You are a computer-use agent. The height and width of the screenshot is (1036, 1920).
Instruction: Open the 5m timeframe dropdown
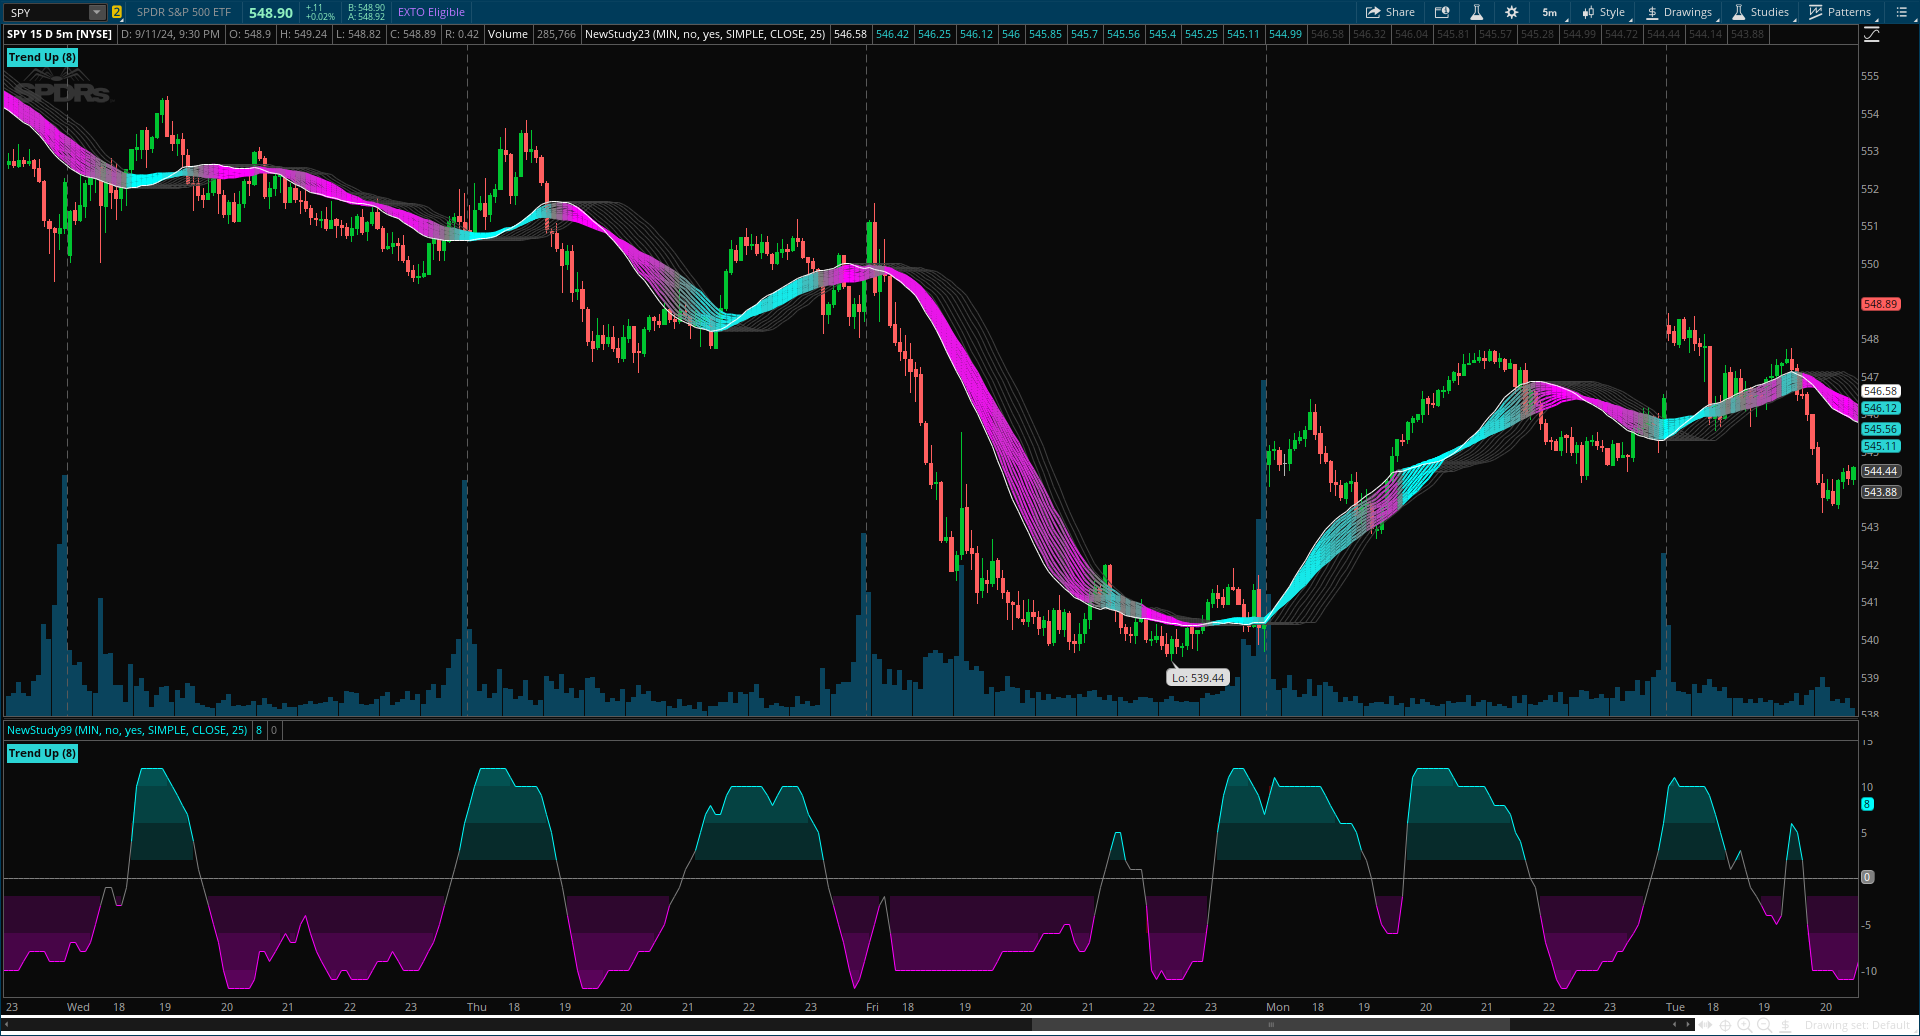[x=1549, y=12]
